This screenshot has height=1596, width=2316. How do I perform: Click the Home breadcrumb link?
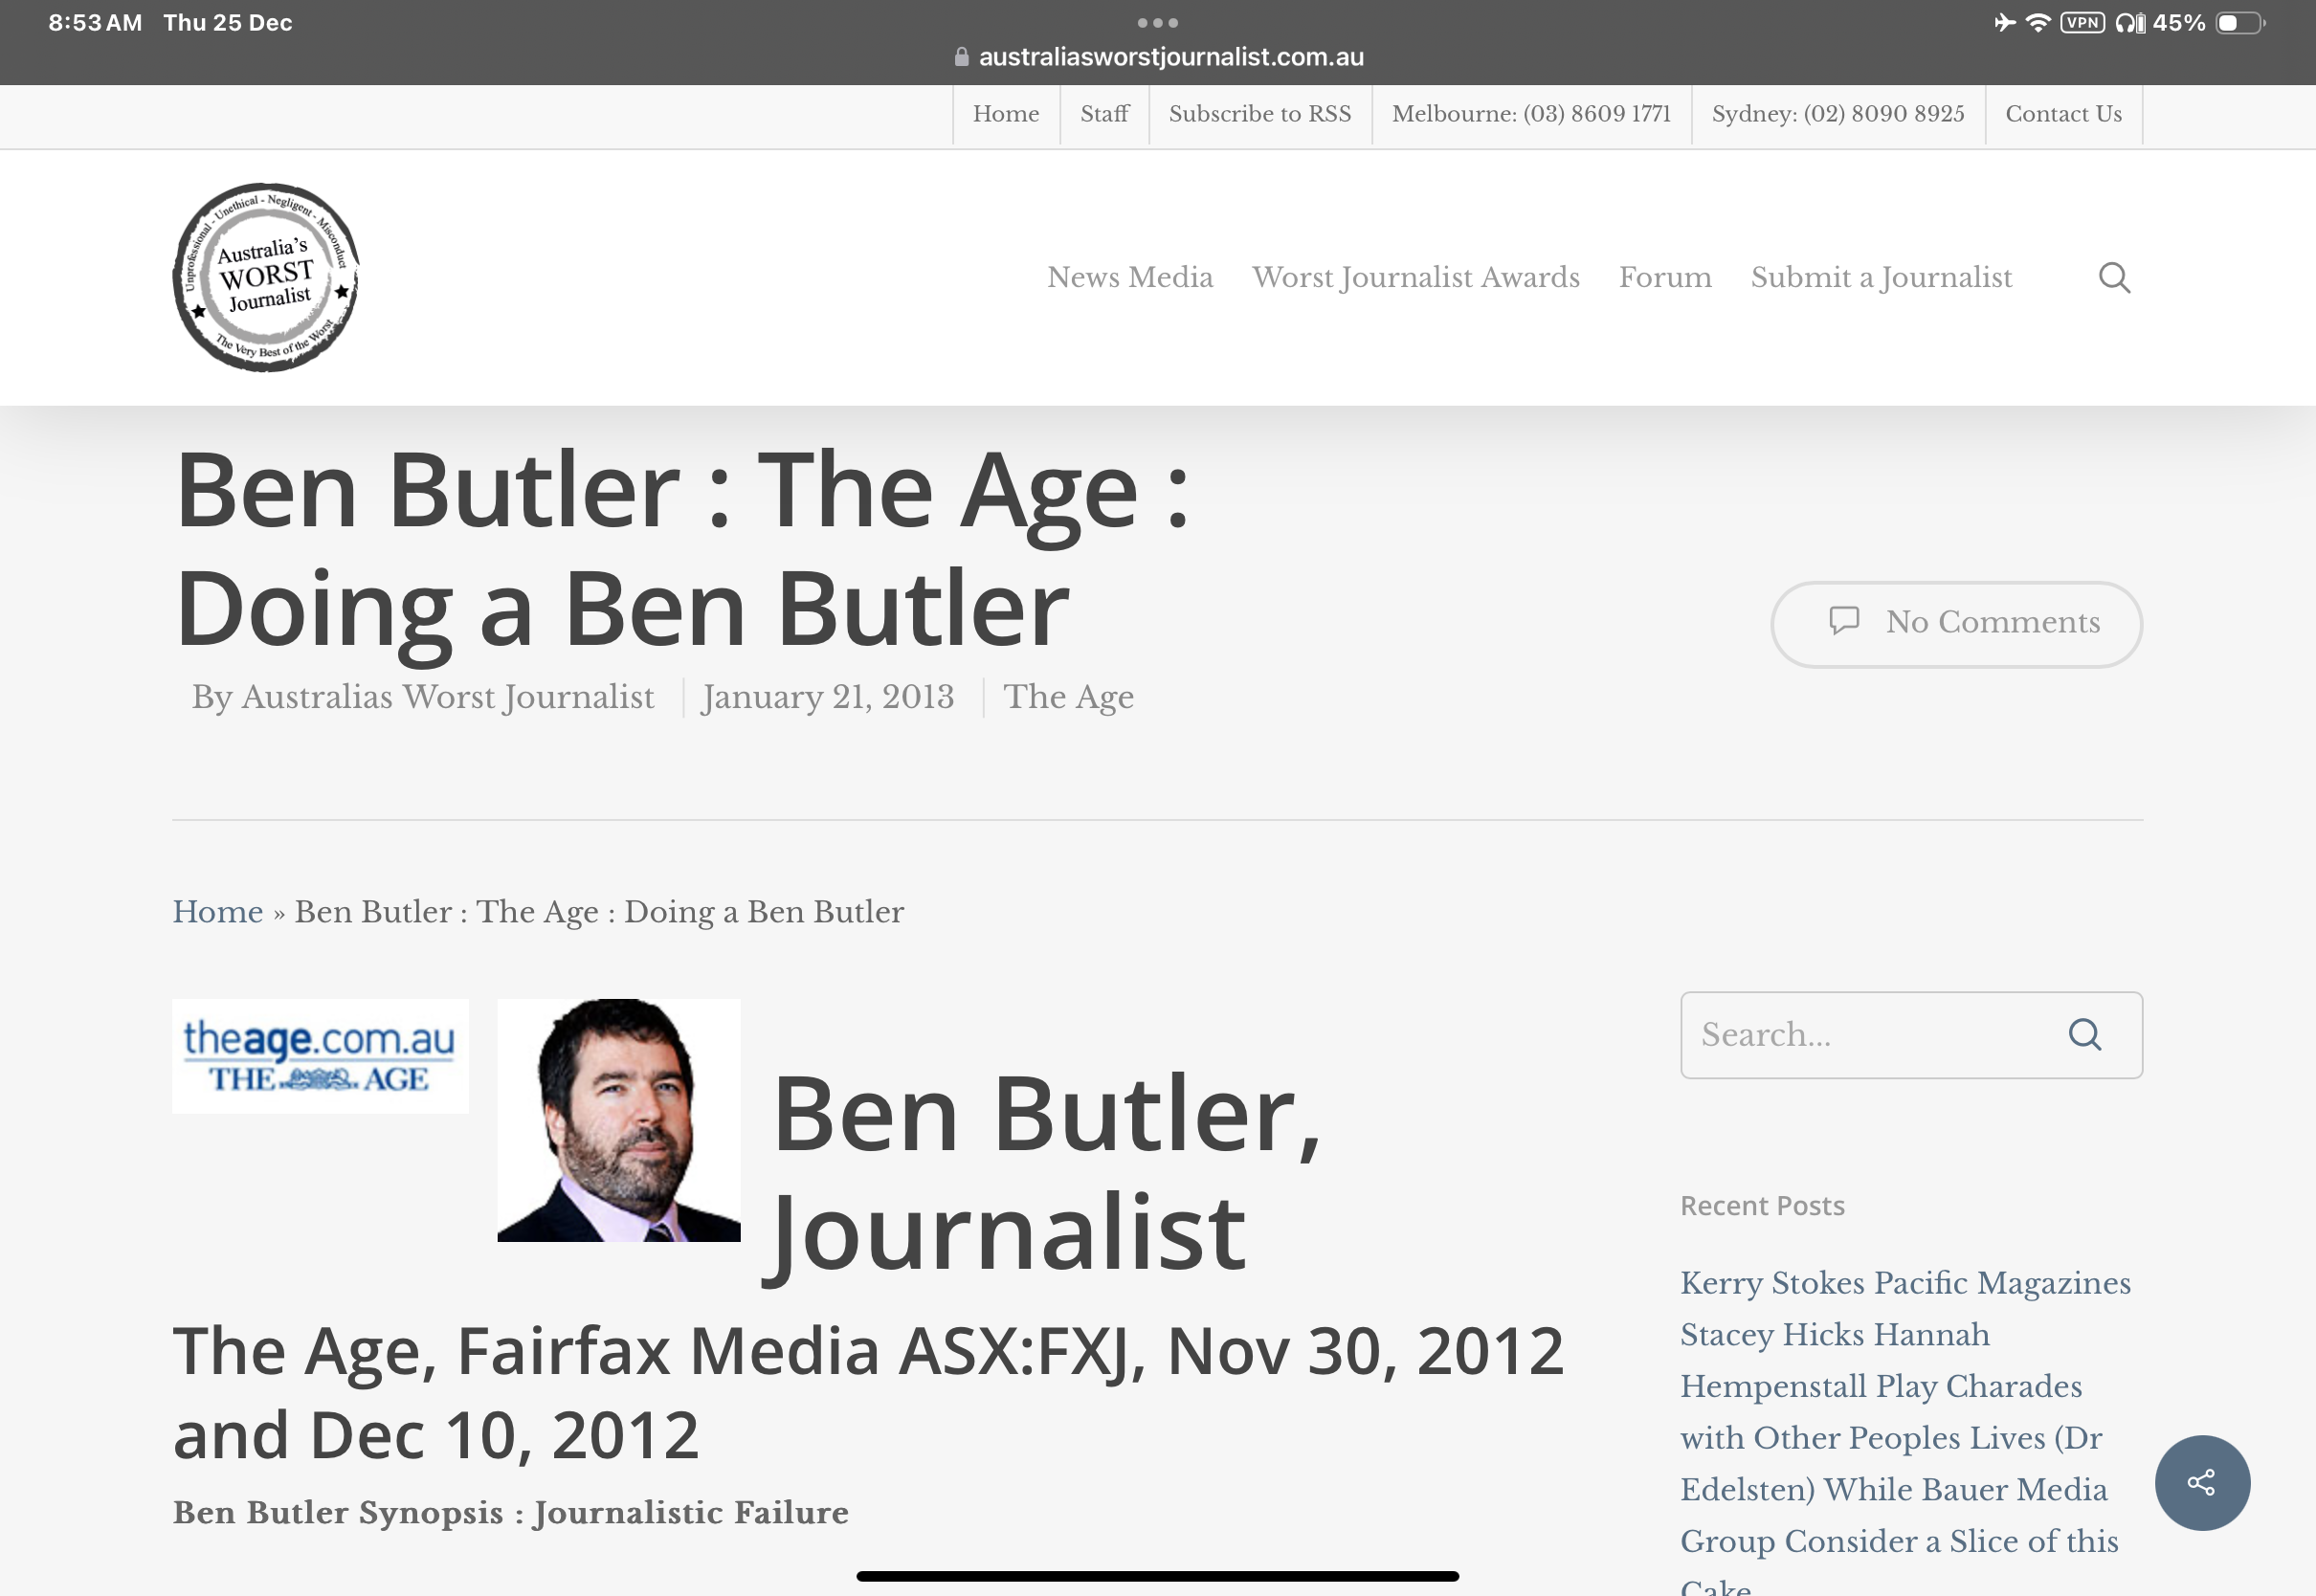pos(217,911)
